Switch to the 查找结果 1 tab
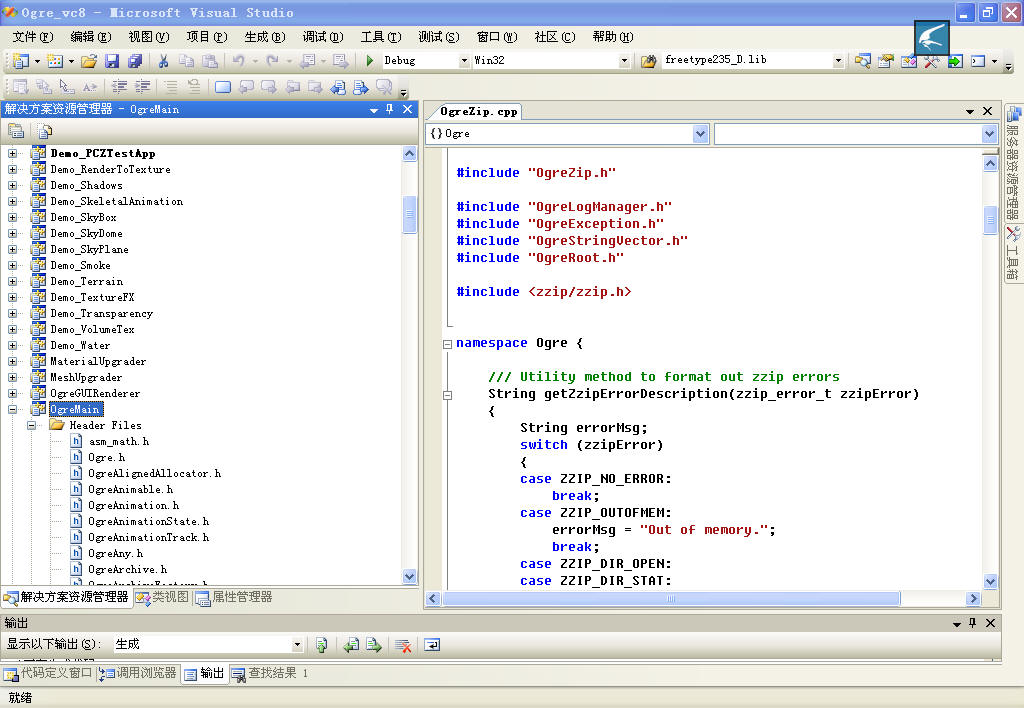Viewport: 1024px width, 708px height. click(x=270, y=673)
